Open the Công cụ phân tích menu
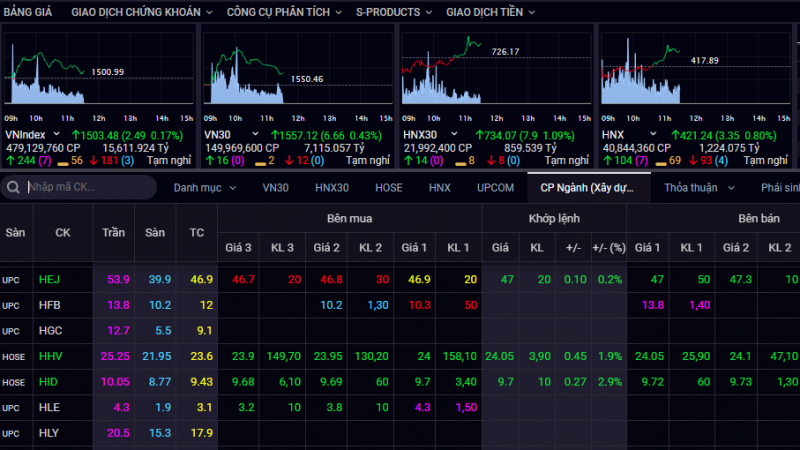800x450 pixels. [x=284, y=12]
